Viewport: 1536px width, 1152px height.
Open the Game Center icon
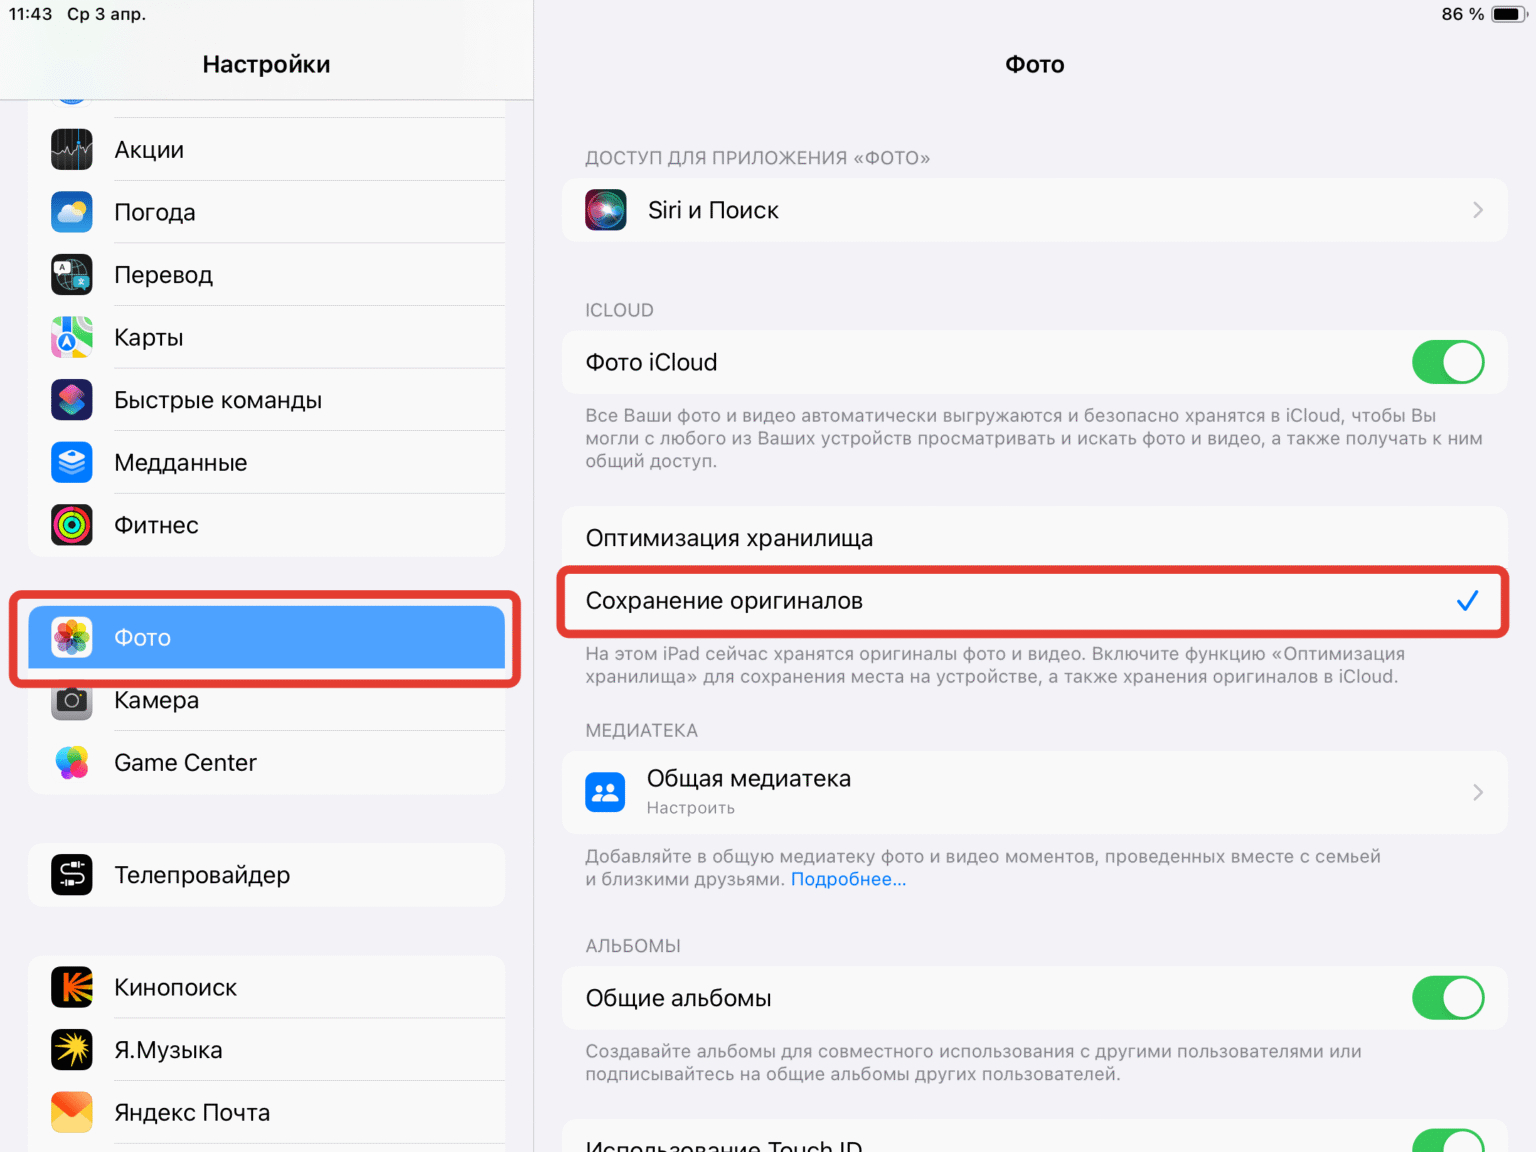pos(71,762)
